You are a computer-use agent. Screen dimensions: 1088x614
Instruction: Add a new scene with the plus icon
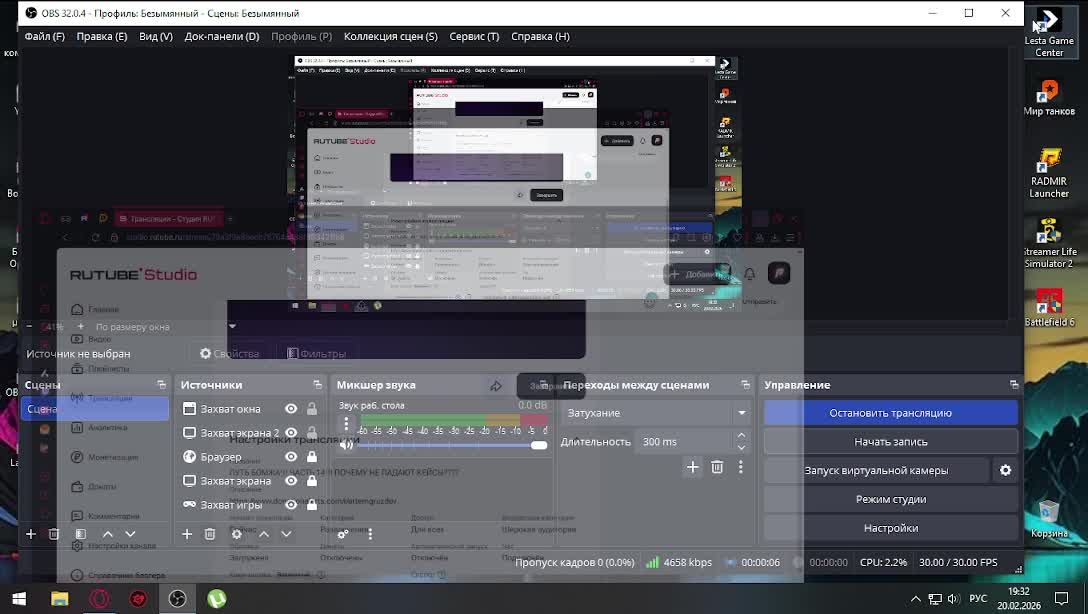31,534
